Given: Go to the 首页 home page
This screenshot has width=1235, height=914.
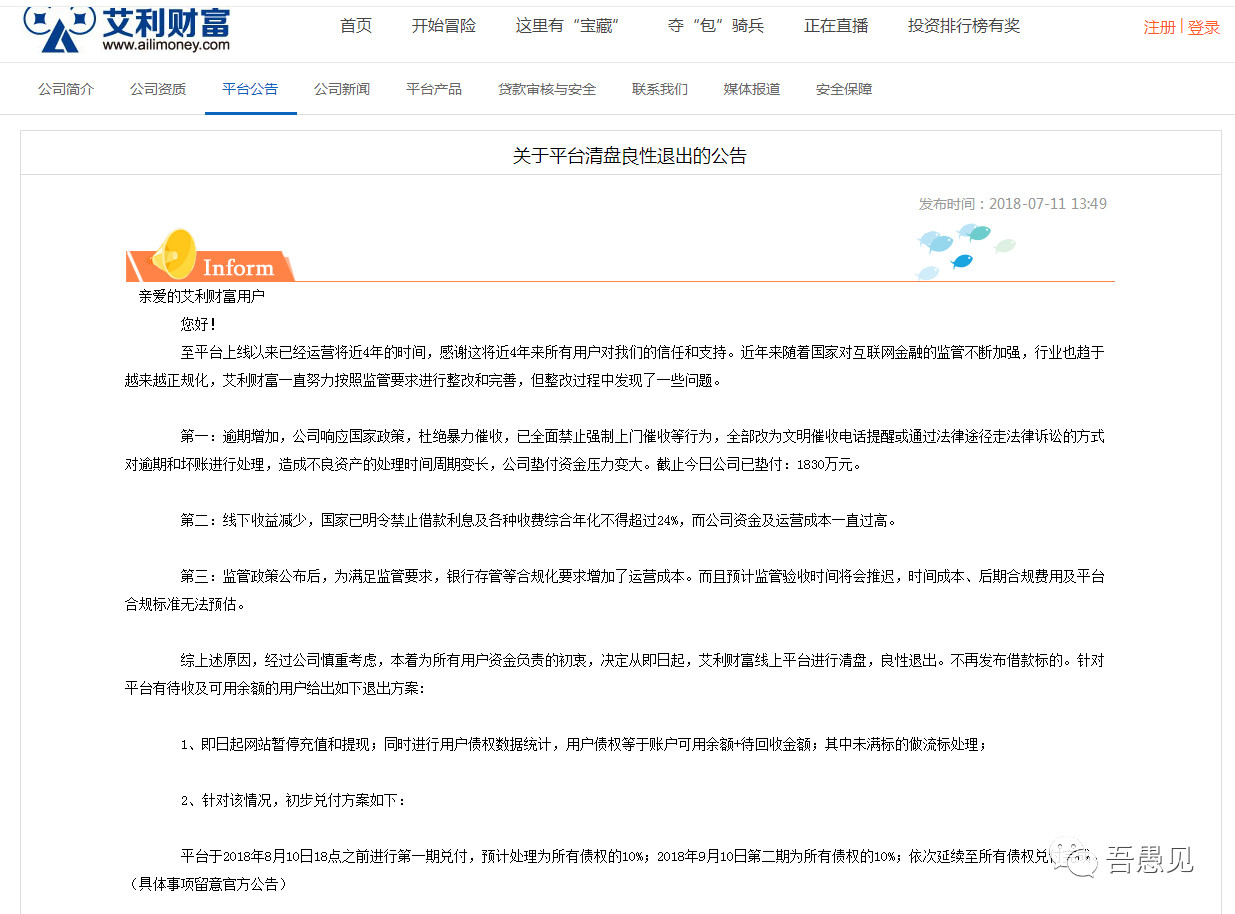Looking at the screenshot, I should point(356,26).
